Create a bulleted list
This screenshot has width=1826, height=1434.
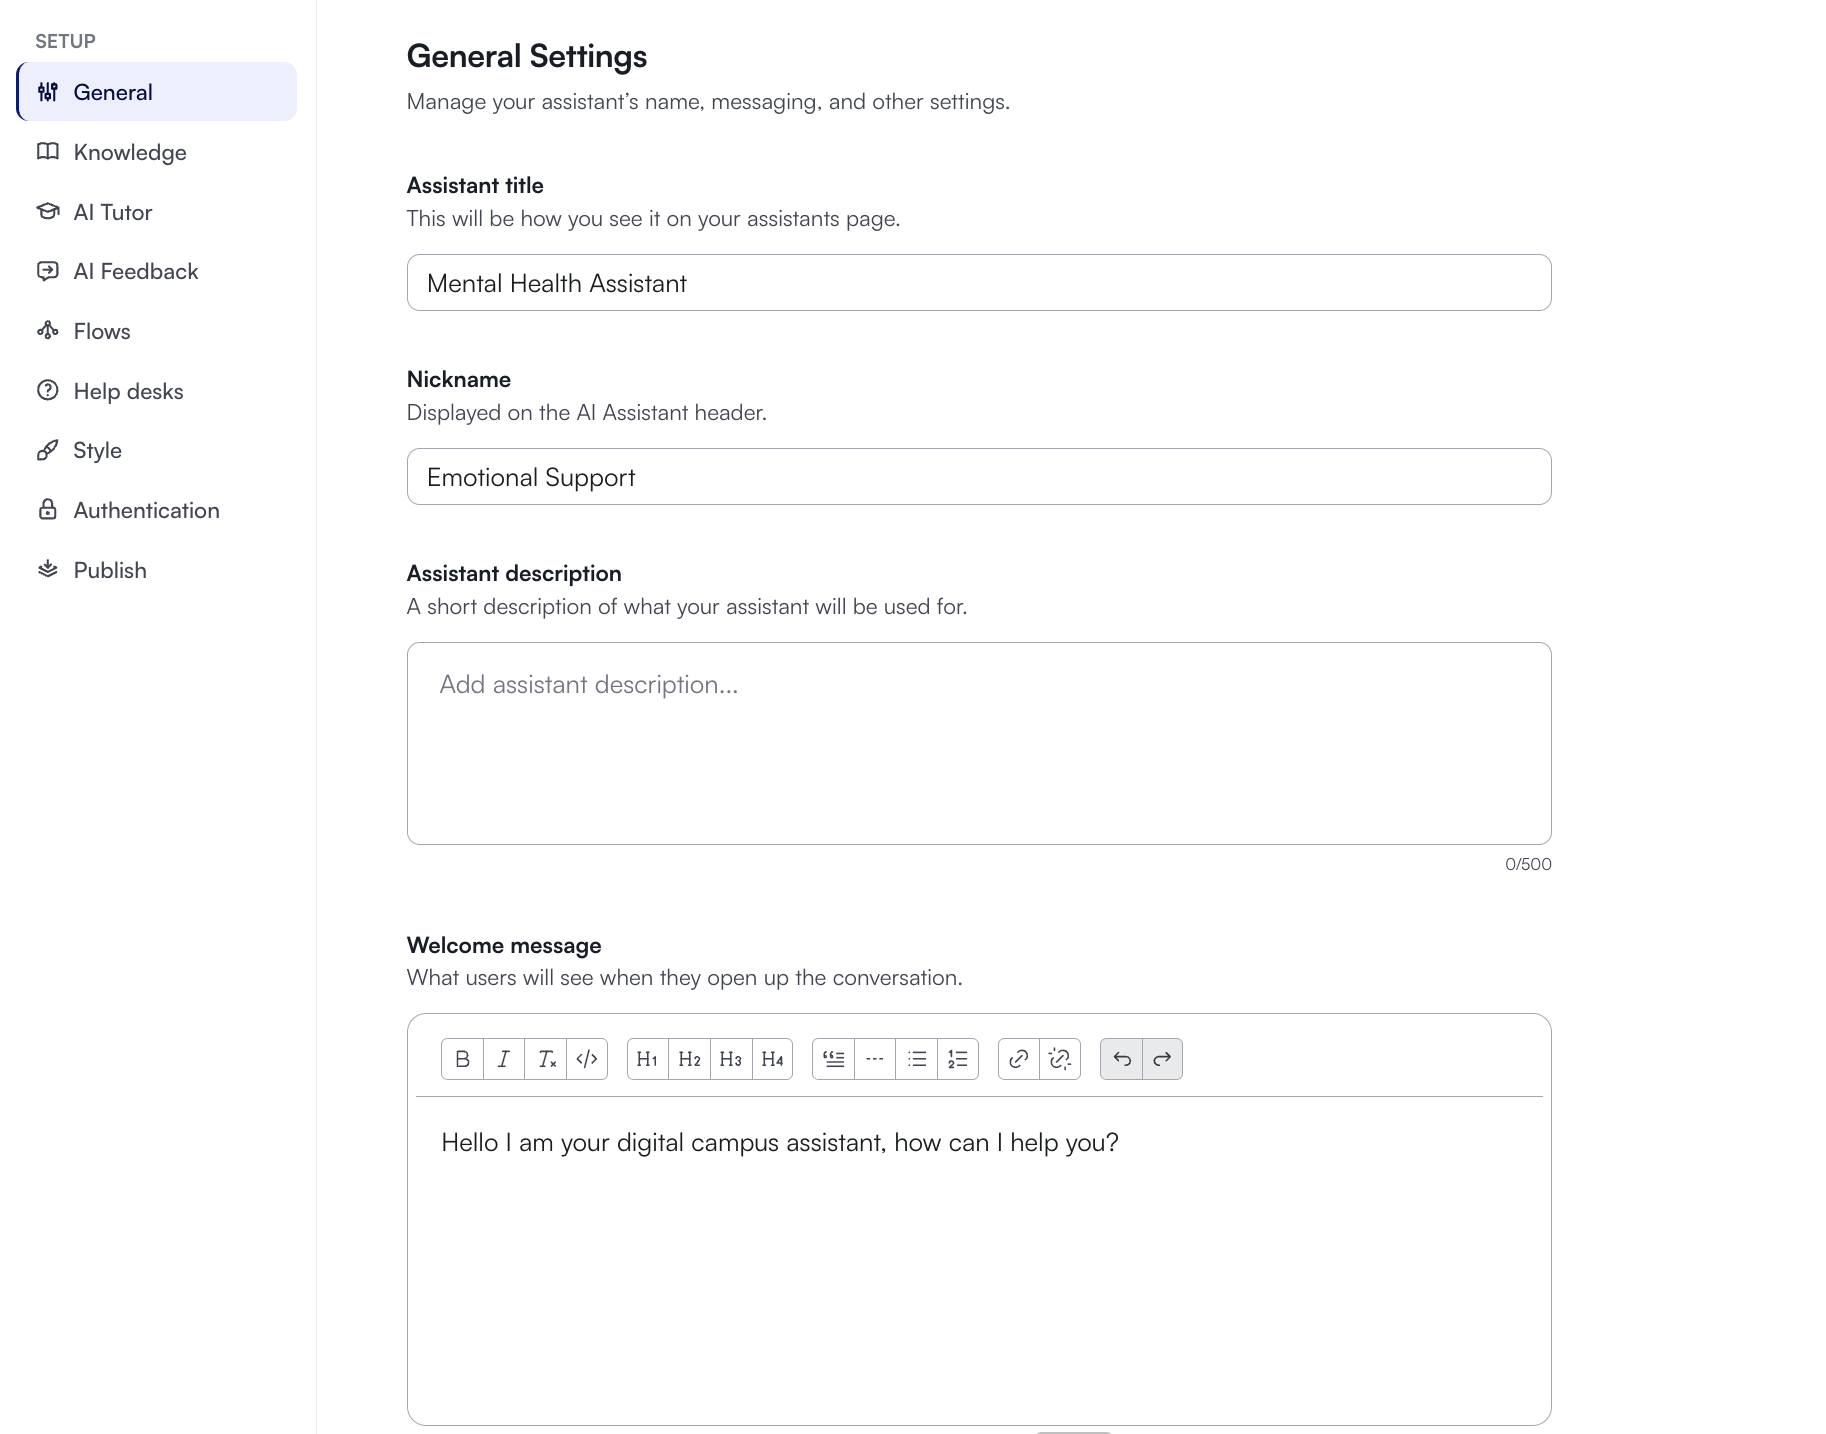[x=916, y=1059]
